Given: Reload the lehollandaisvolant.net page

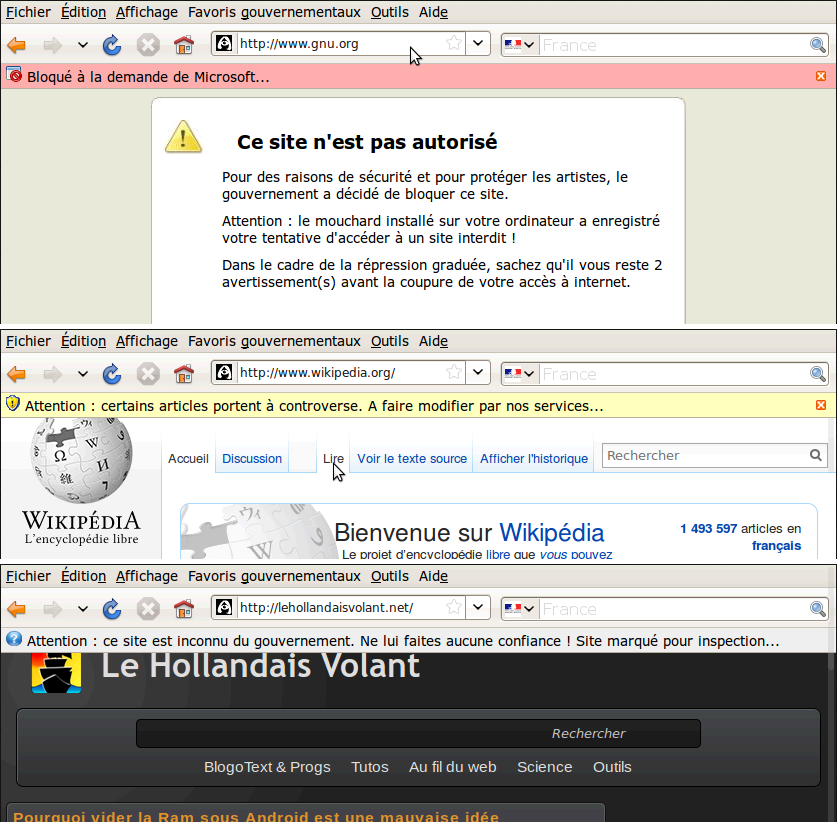Looking at the screenshot, I should [112, 608].
